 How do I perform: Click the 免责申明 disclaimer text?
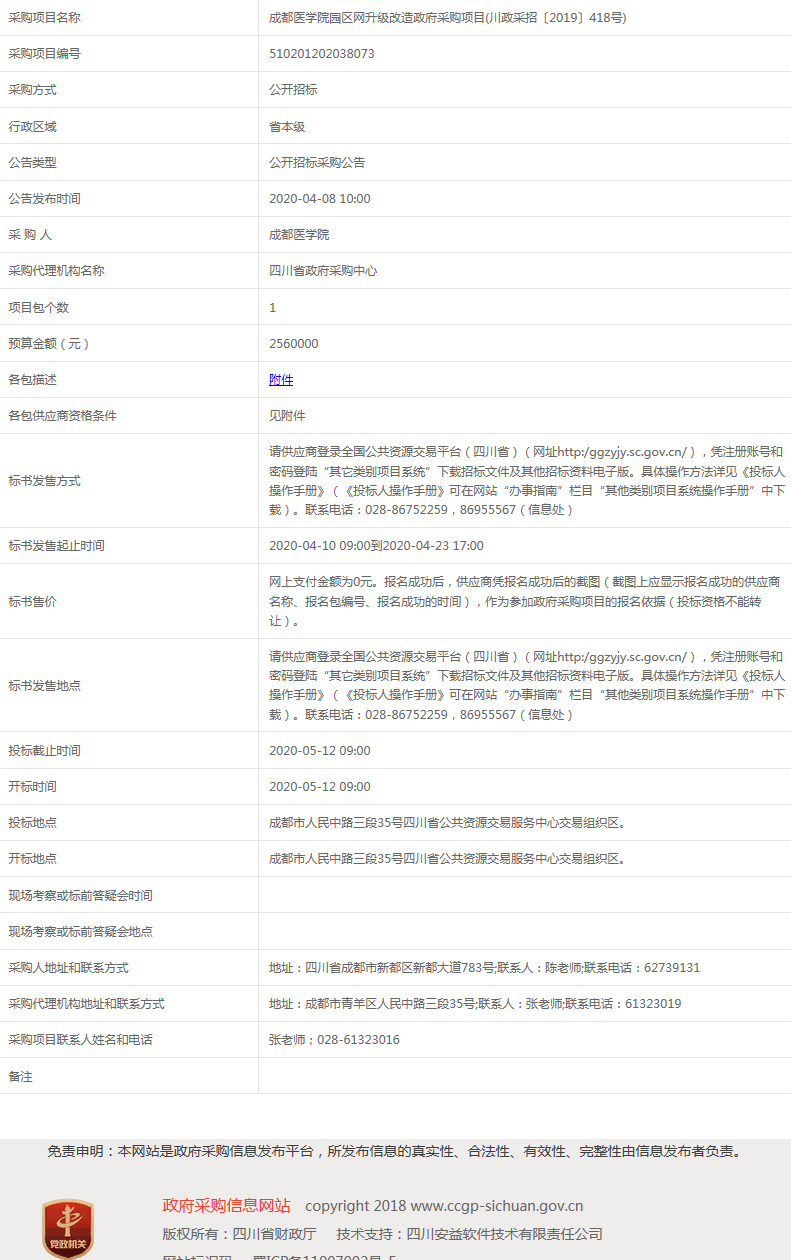tap(396, 1152)
